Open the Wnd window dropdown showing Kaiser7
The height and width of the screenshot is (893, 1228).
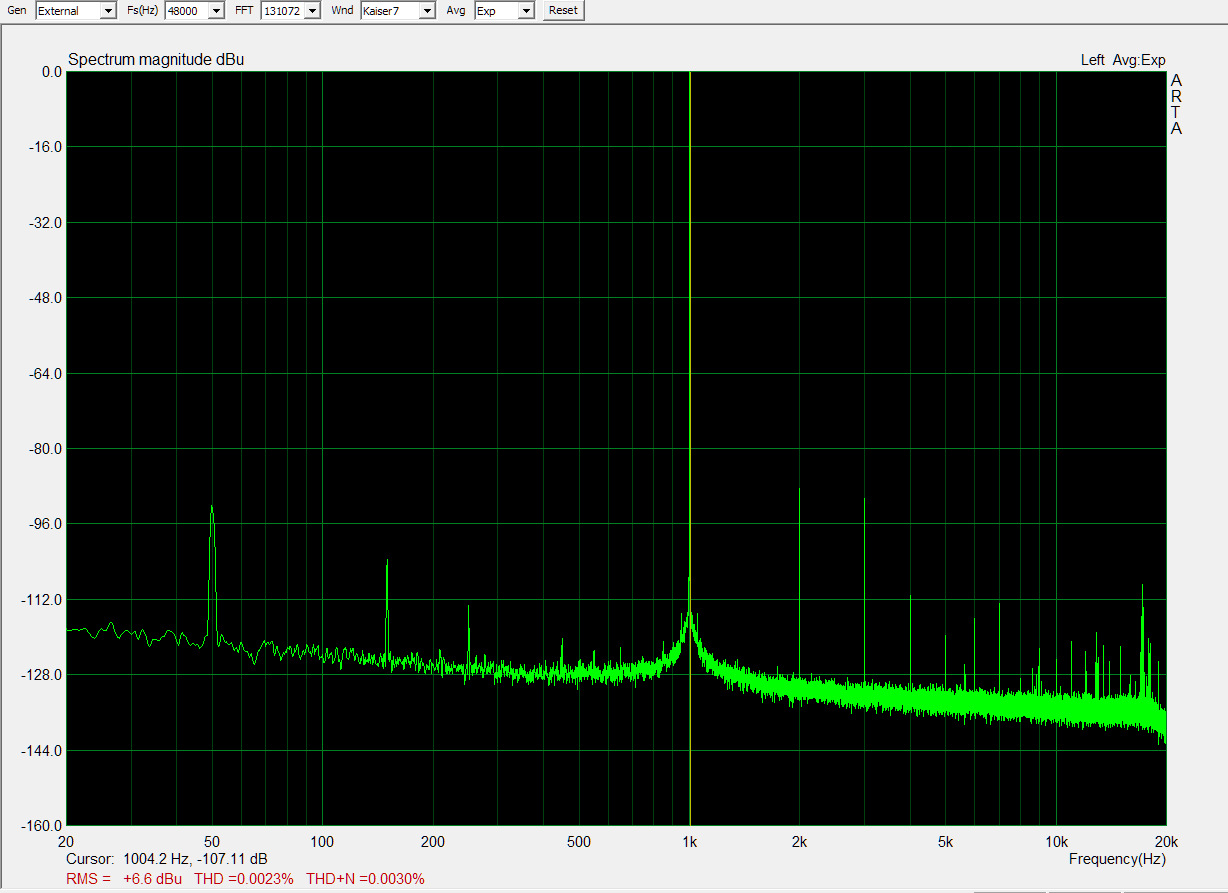398,10
